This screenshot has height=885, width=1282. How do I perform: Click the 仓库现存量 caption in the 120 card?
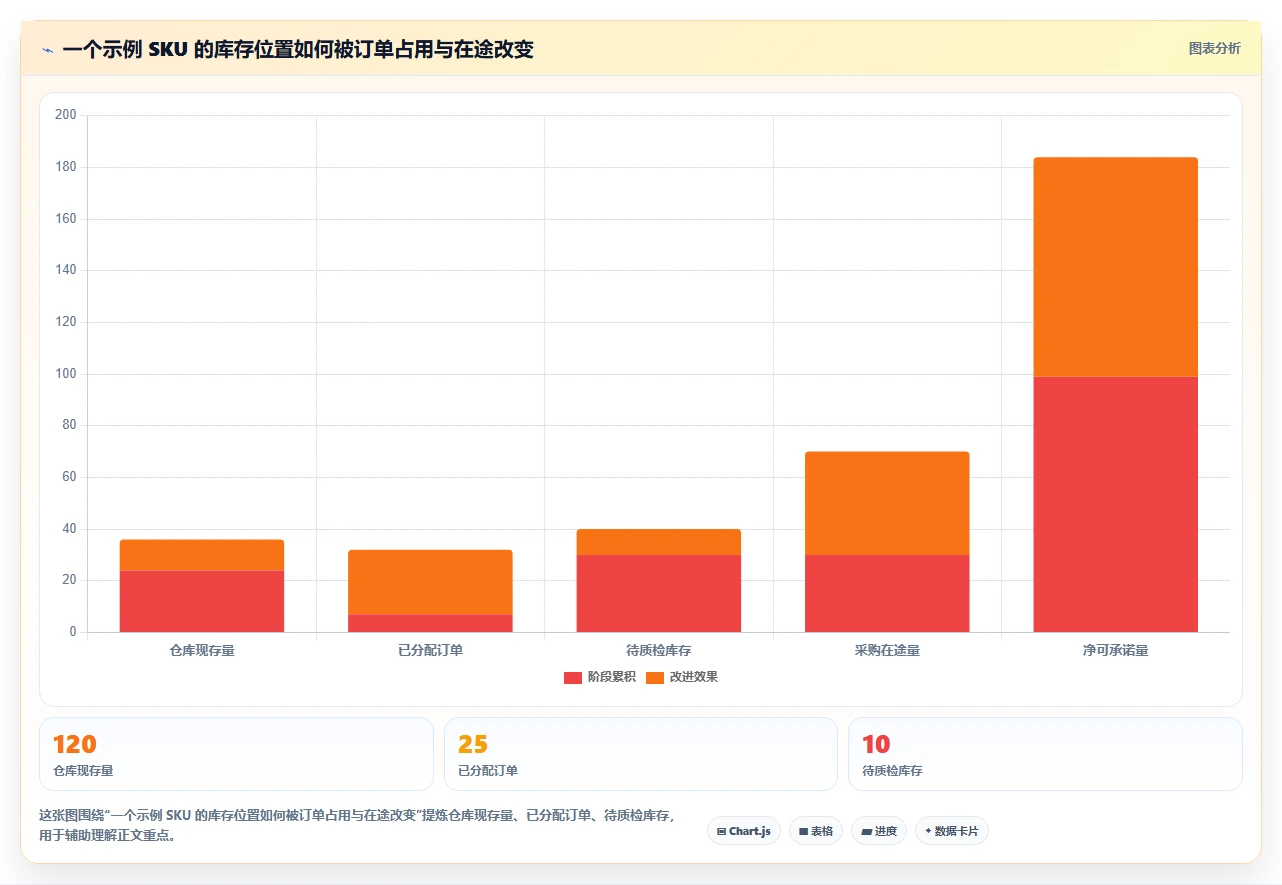click(x=83, y=771)
